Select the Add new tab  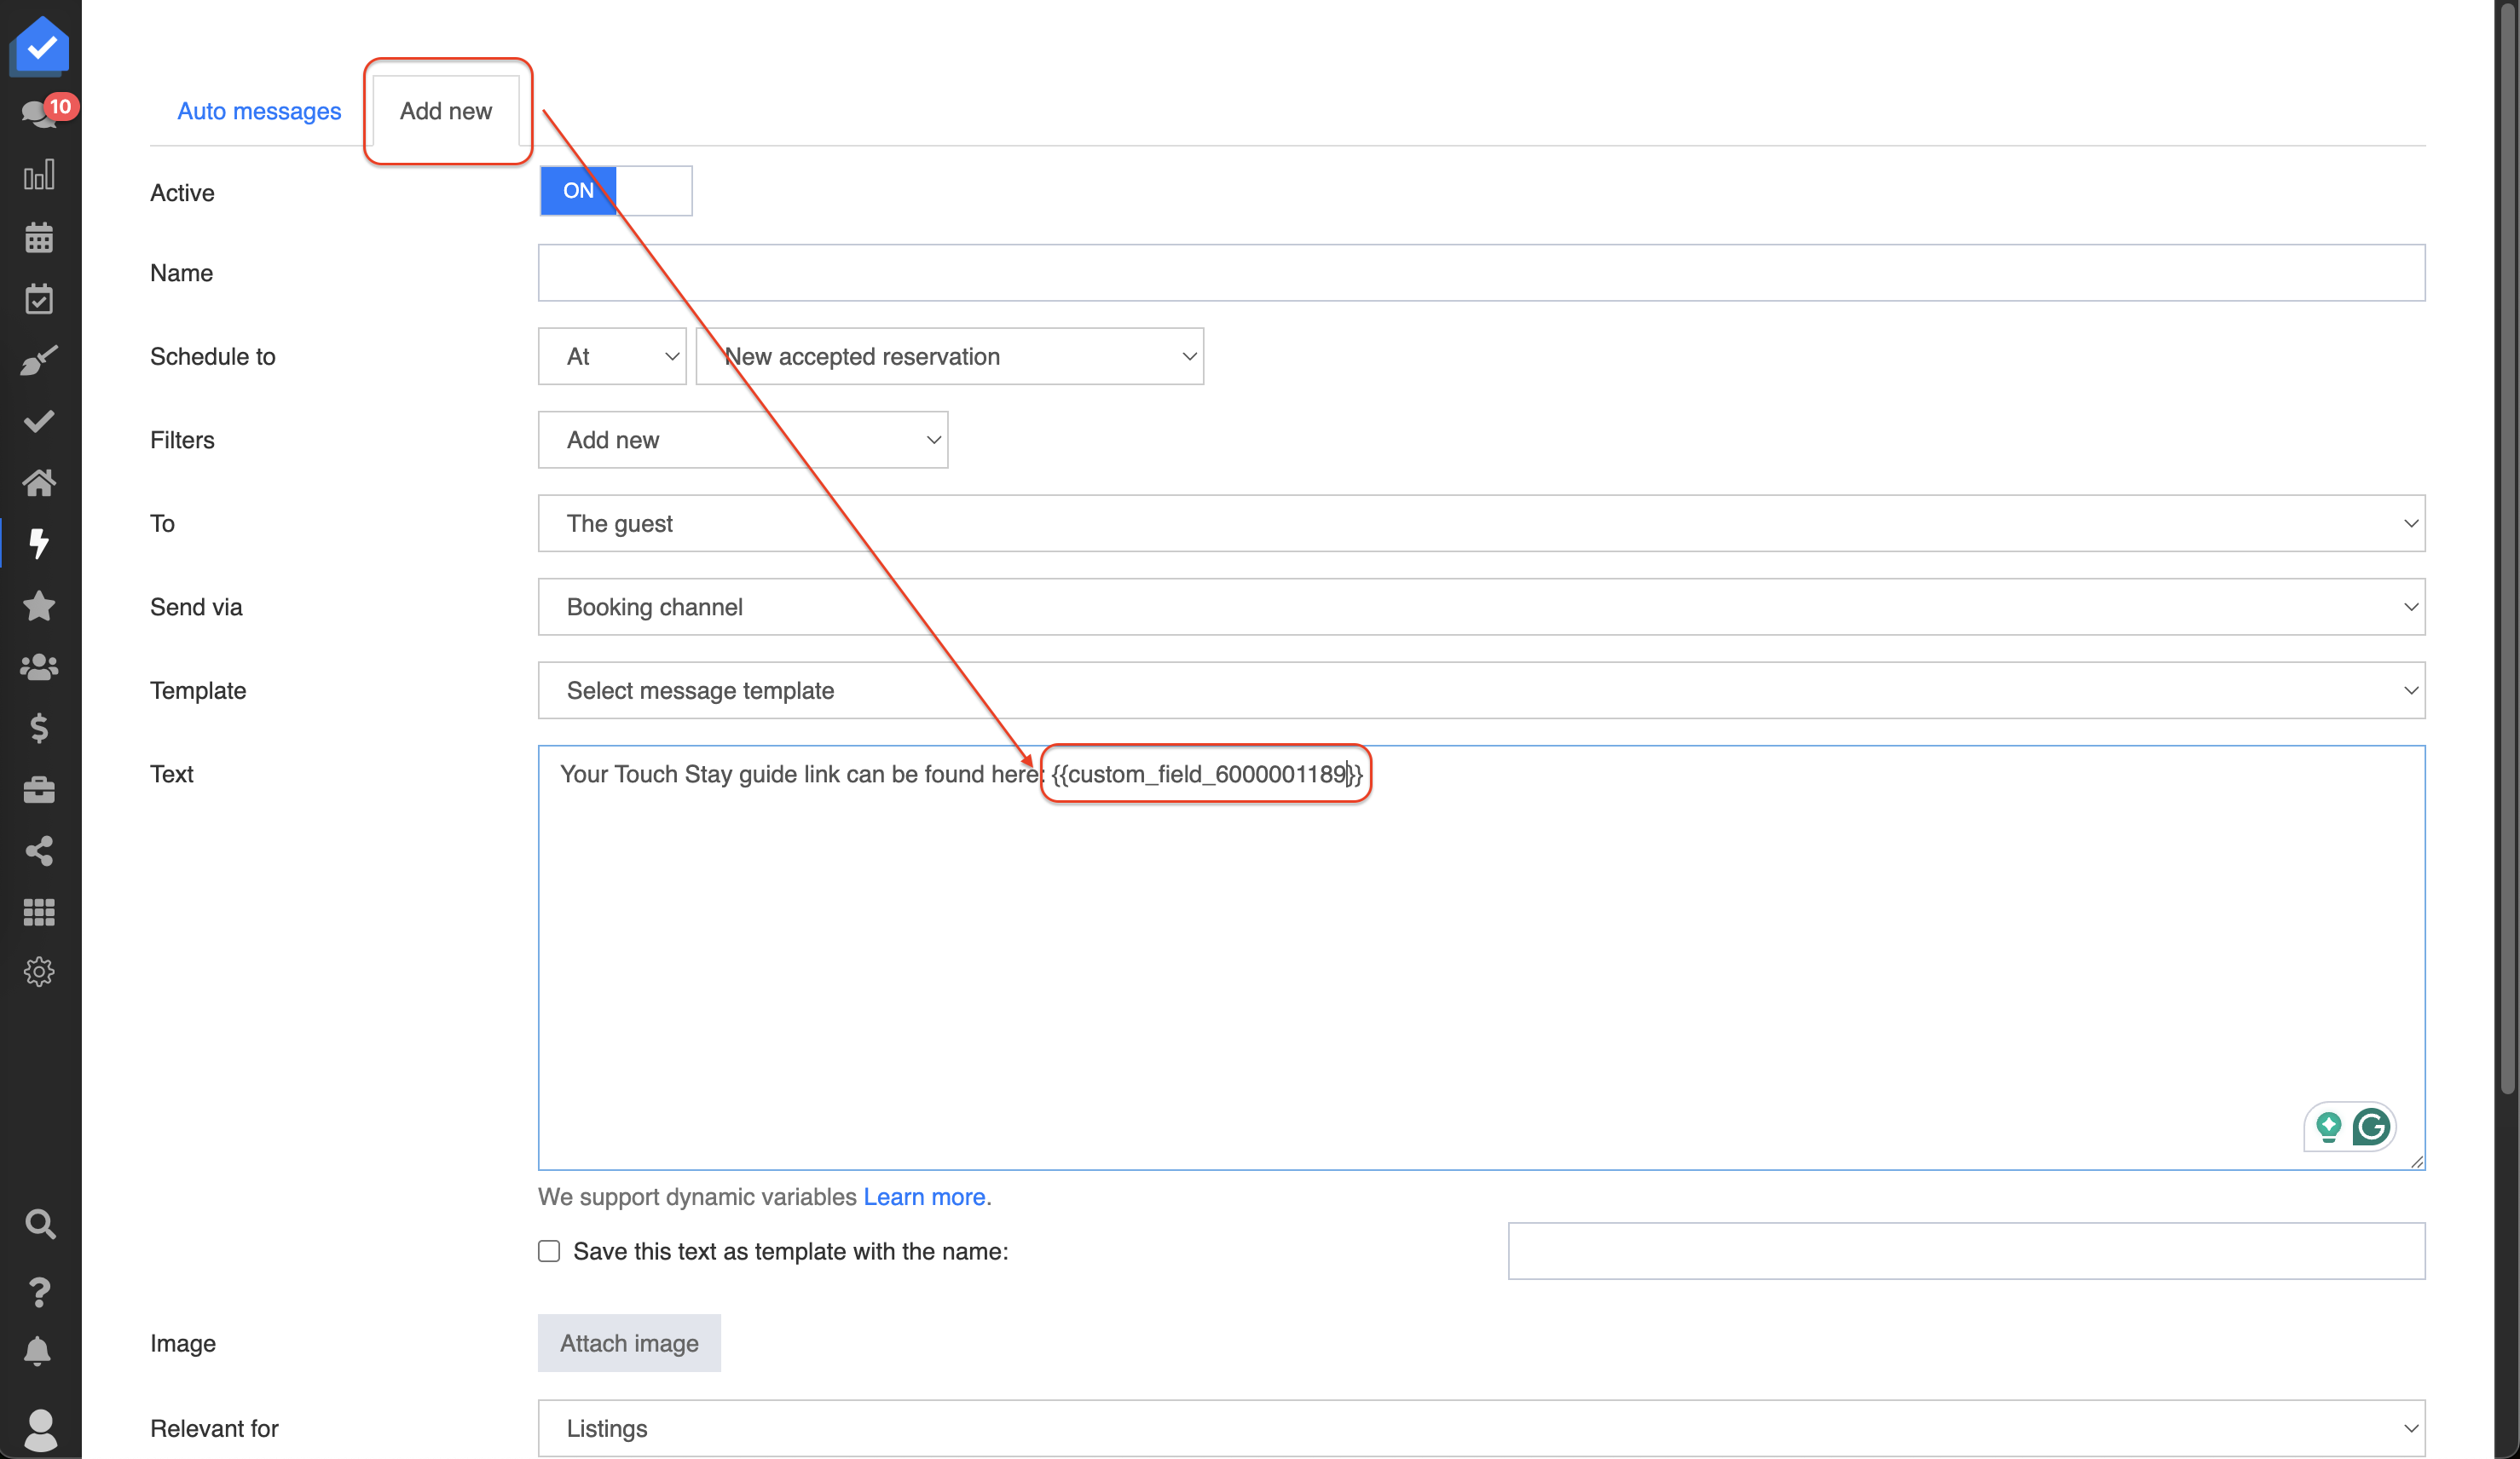click(446, 111)
